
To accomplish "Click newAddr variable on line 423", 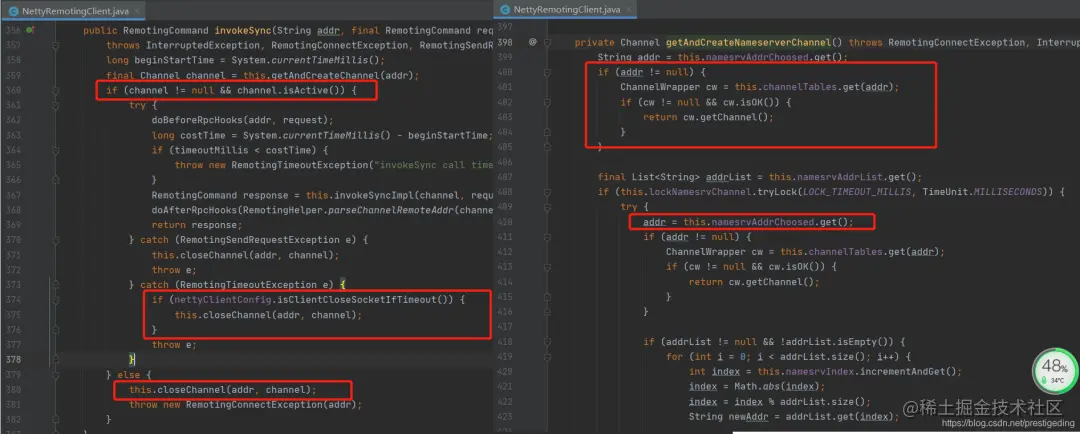I will (x=747, y=416).
